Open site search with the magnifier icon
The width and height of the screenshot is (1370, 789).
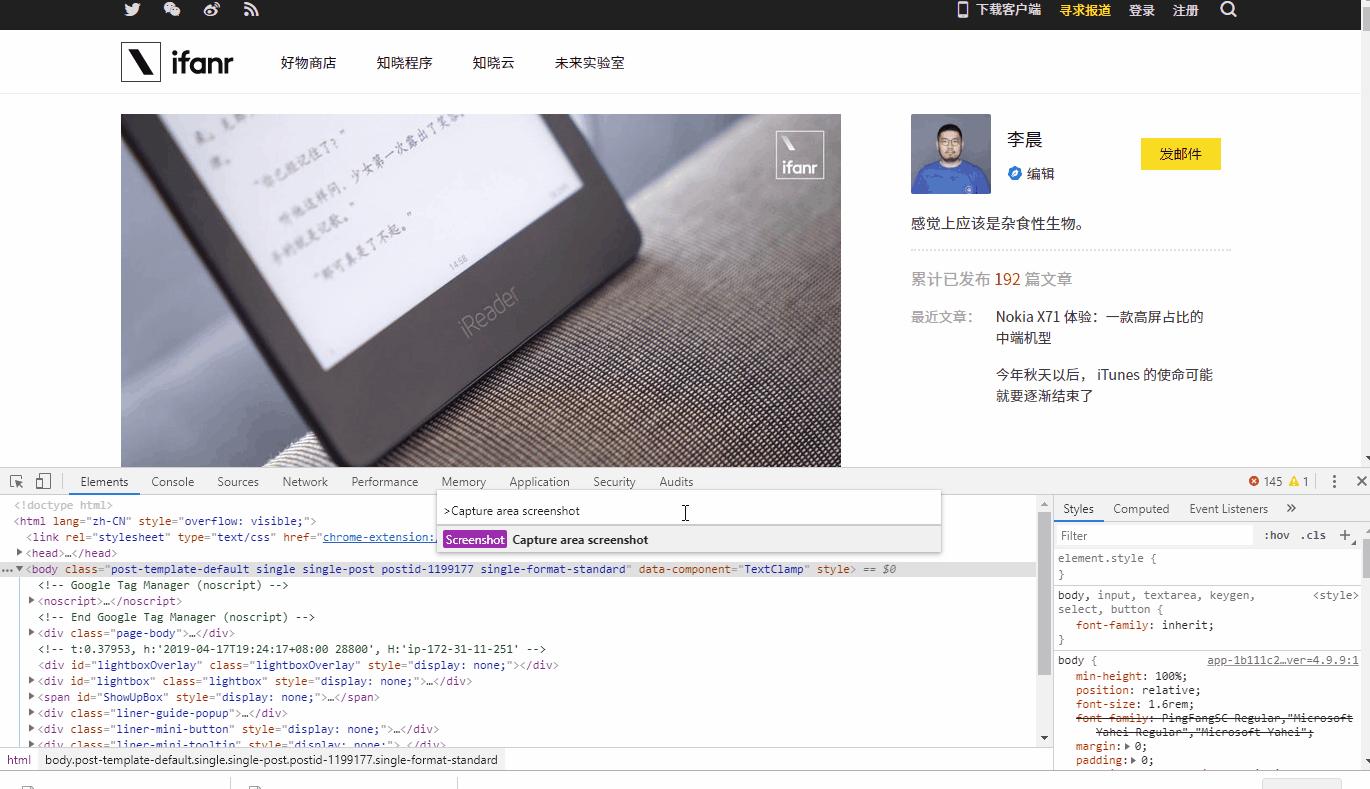pos(1228,11)
